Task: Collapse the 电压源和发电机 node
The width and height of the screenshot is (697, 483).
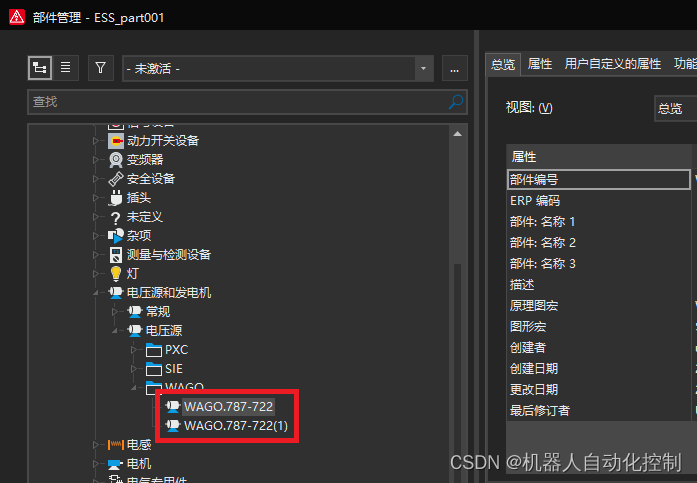Action: click(x=96, y=293)
